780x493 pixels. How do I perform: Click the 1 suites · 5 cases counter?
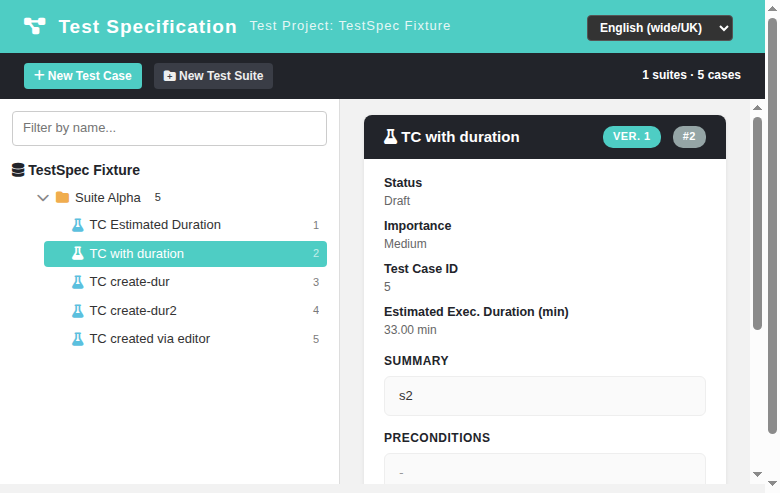pos(691,75)
